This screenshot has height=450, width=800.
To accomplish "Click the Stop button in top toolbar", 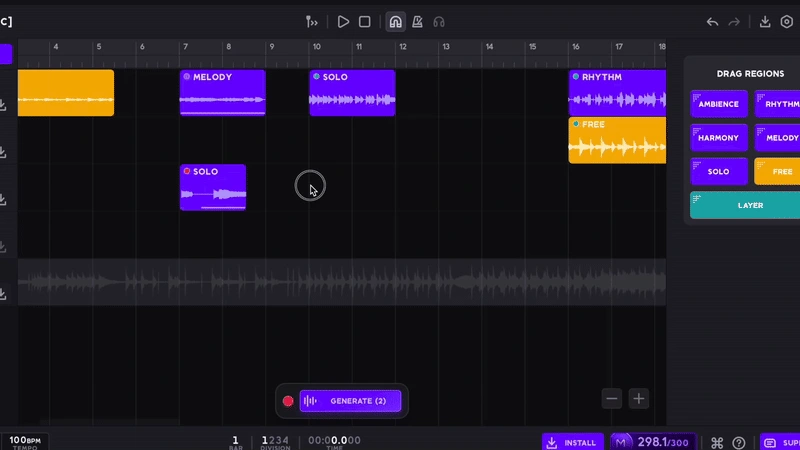I will click(x=365, y=21).
